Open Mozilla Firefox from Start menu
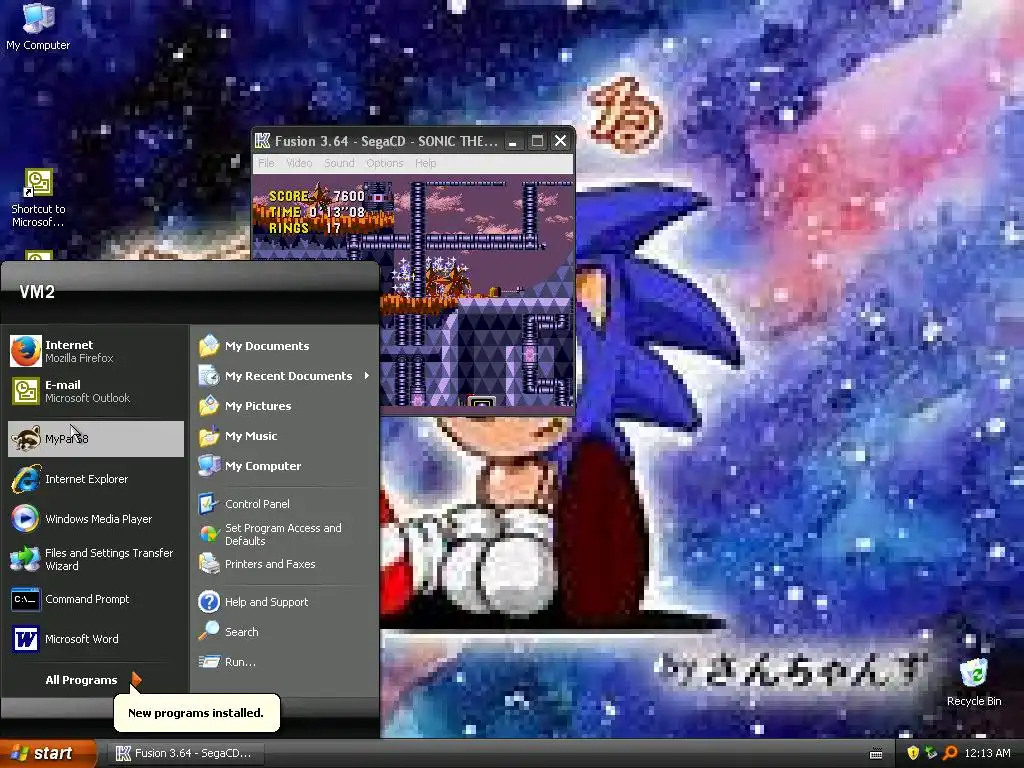Viewport: 1024px width, 768px height. click(95, 351)
